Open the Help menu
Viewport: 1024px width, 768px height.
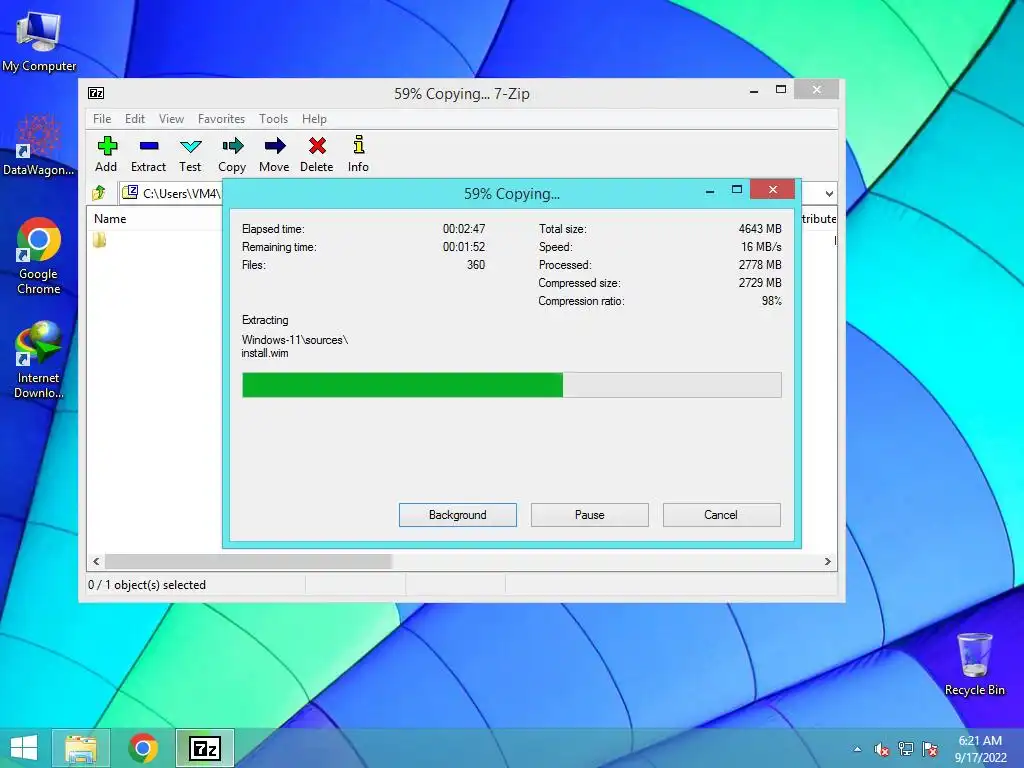pyautogui.click(x=314, y=119)
